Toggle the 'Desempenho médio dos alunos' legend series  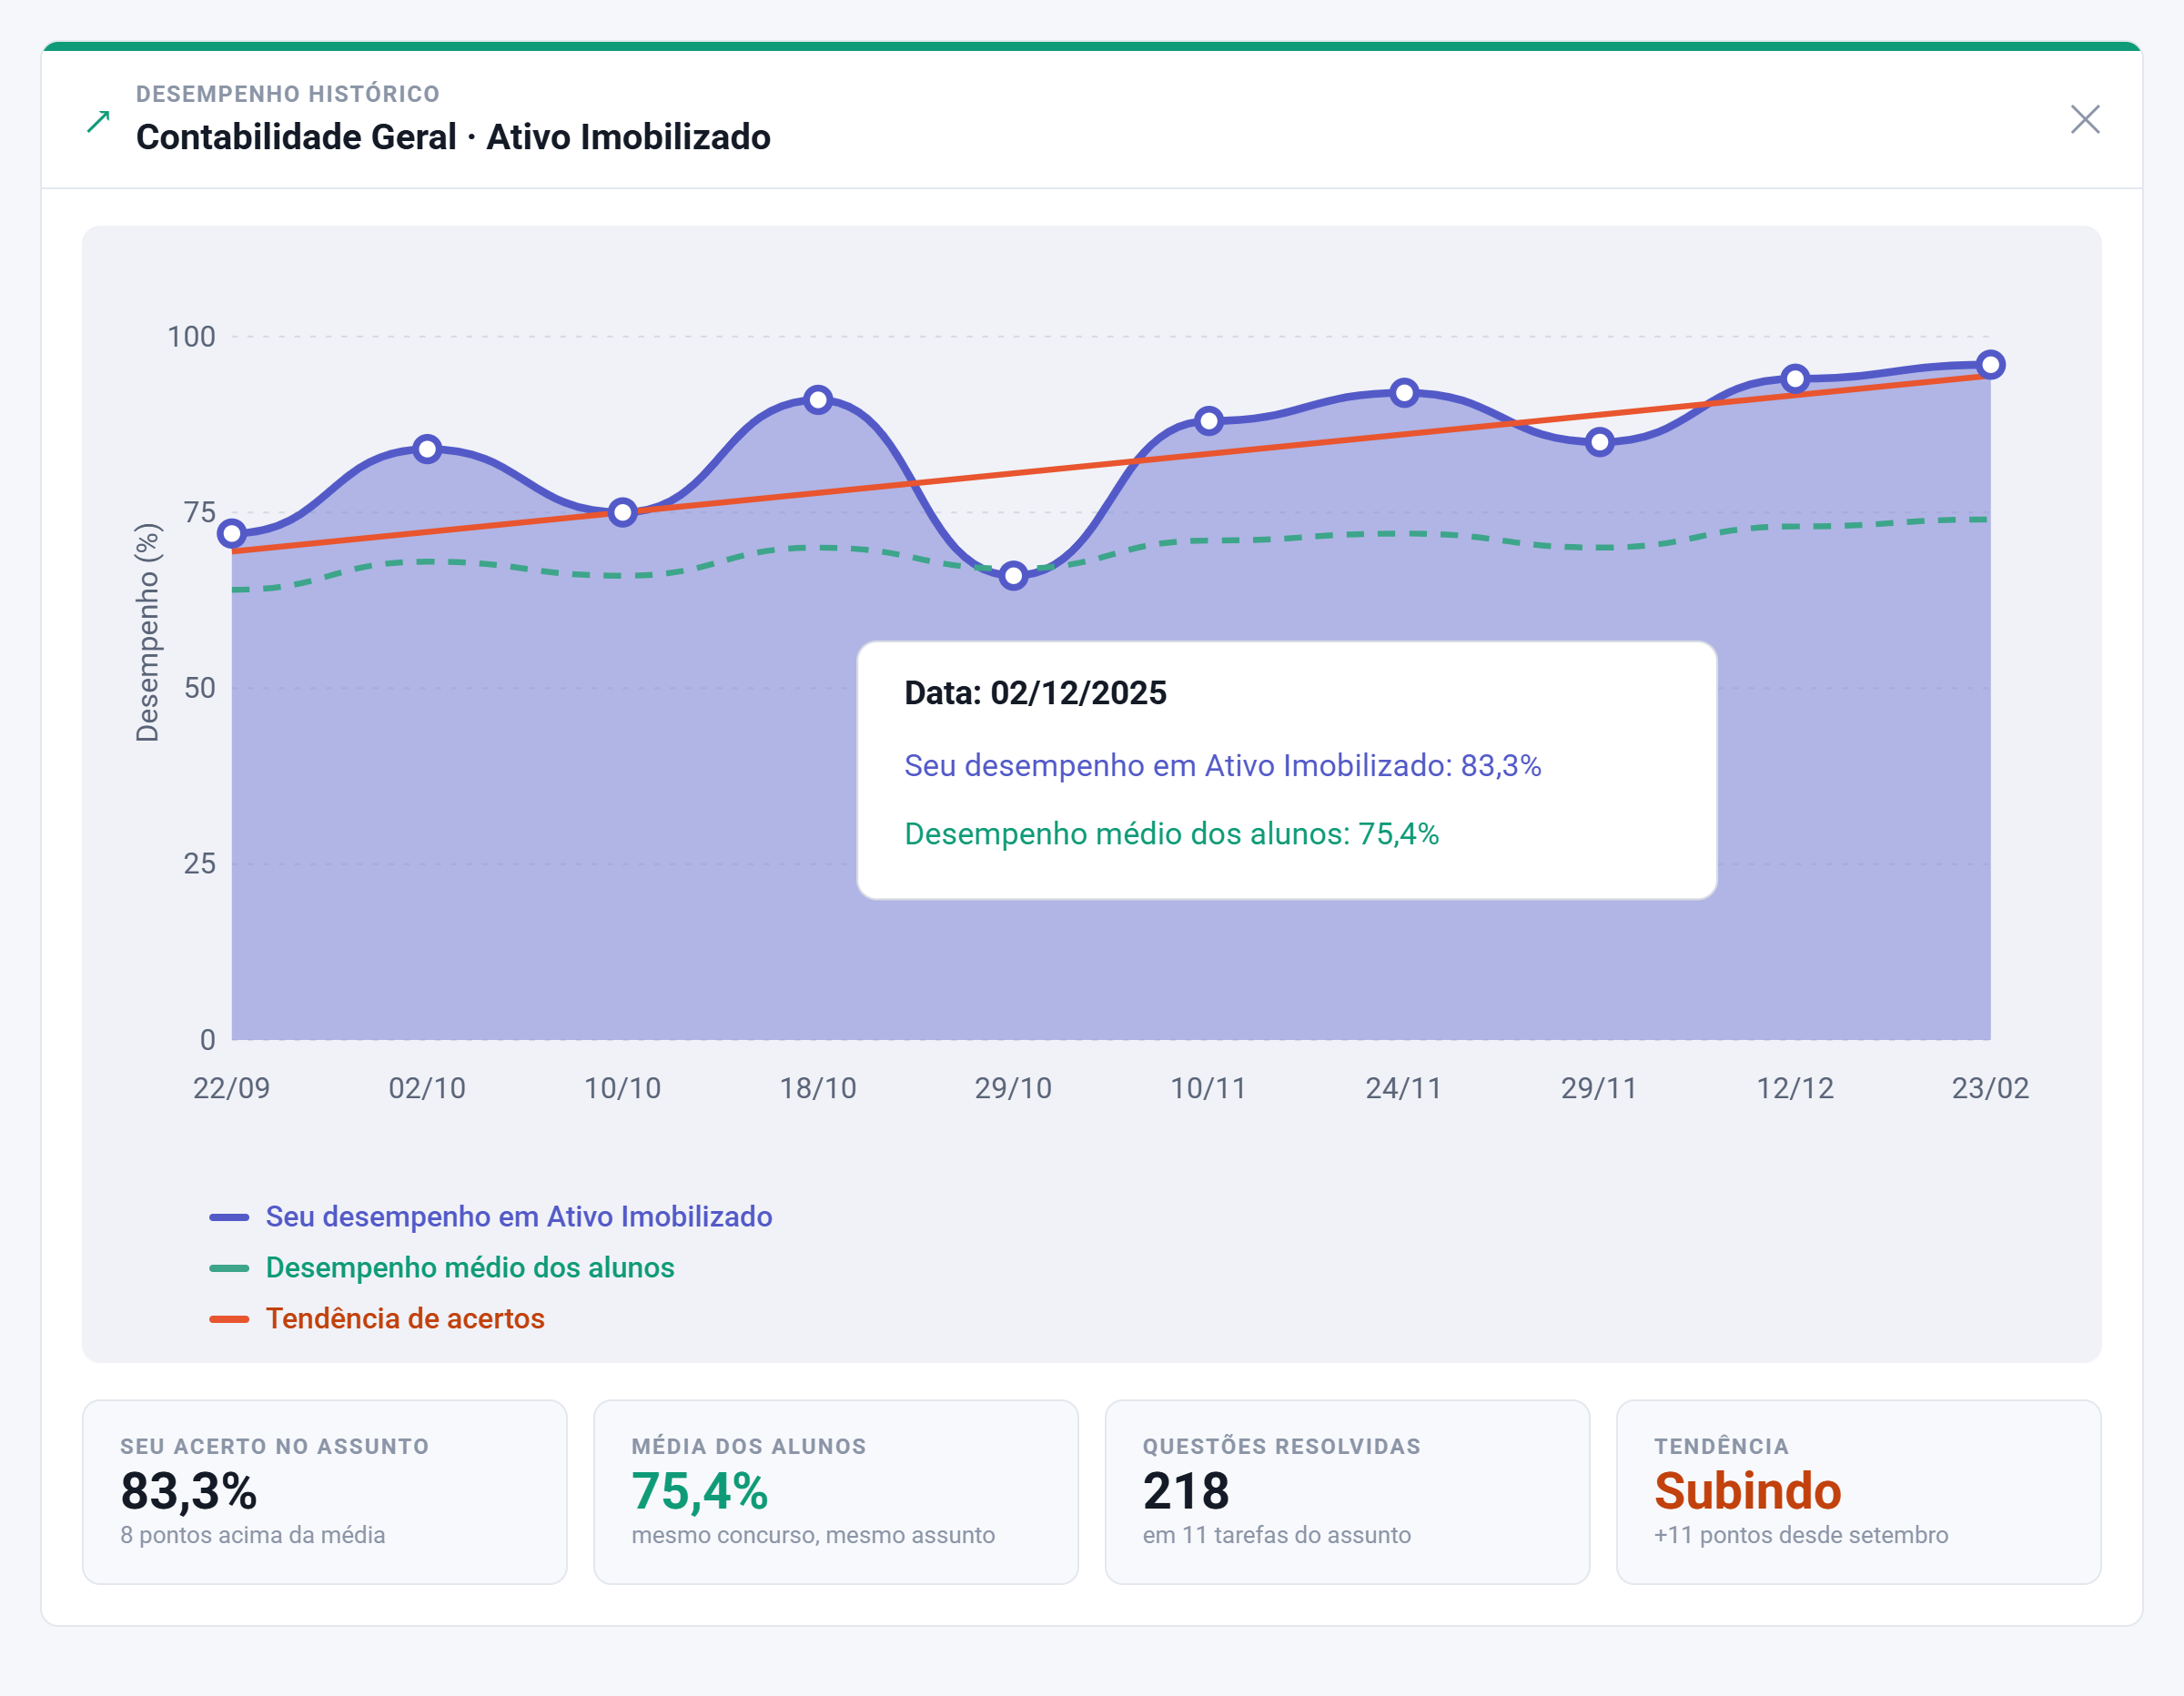442,1268
